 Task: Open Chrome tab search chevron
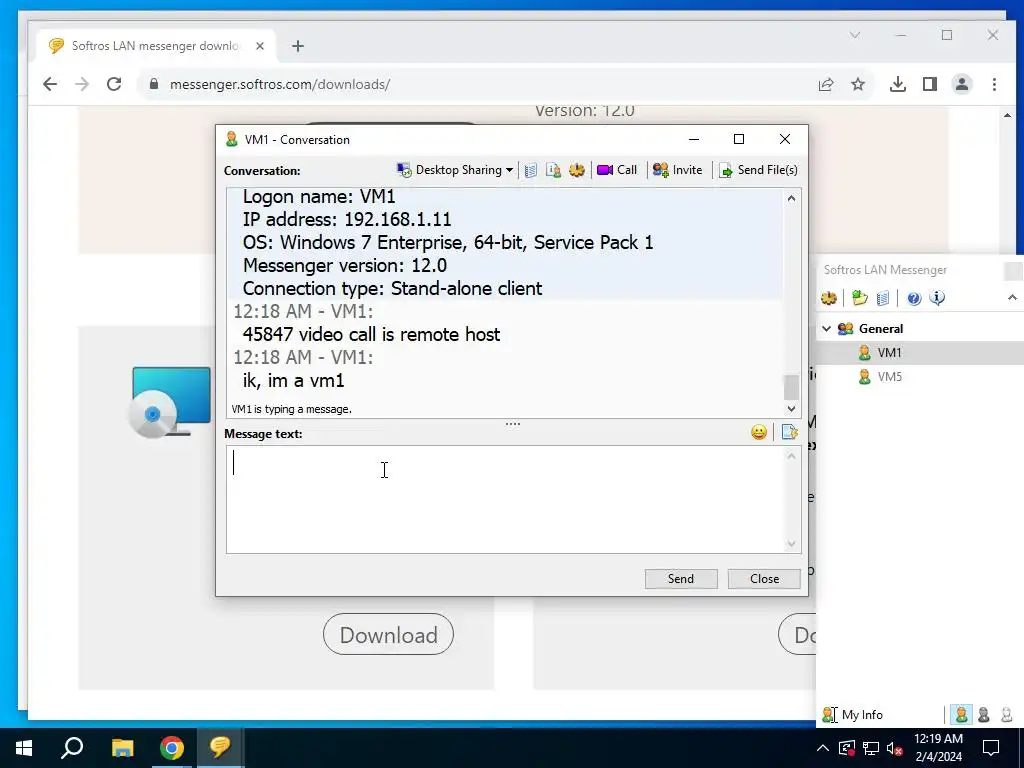pyautogui.click(x=855, y=35)
